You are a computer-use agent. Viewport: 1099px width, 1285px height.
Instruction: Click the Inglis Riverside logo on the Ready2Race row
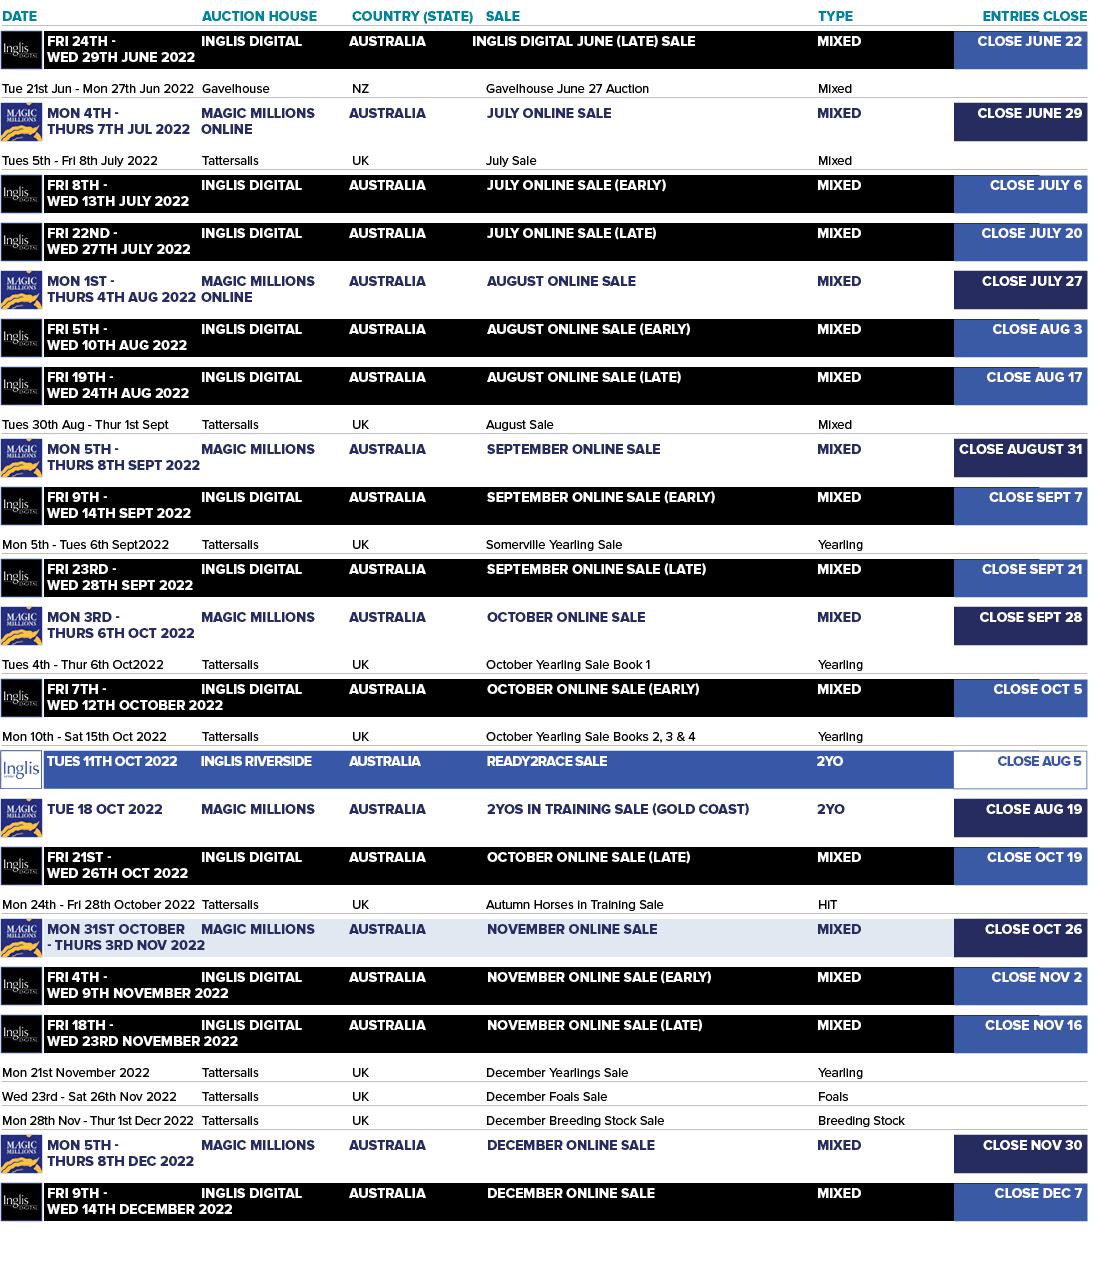pos(22,769)
